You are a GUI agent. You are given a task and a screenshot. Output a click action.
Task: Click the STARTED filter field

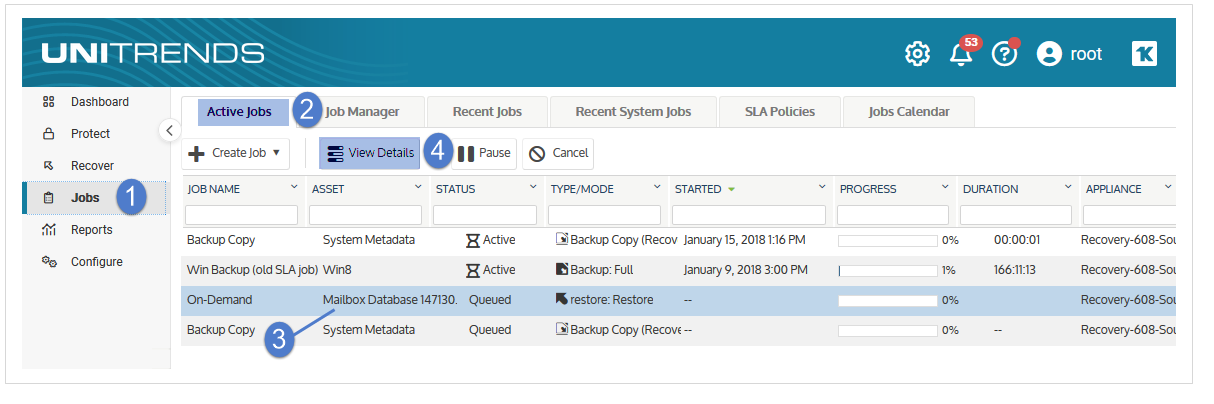[x=749, y=215]
